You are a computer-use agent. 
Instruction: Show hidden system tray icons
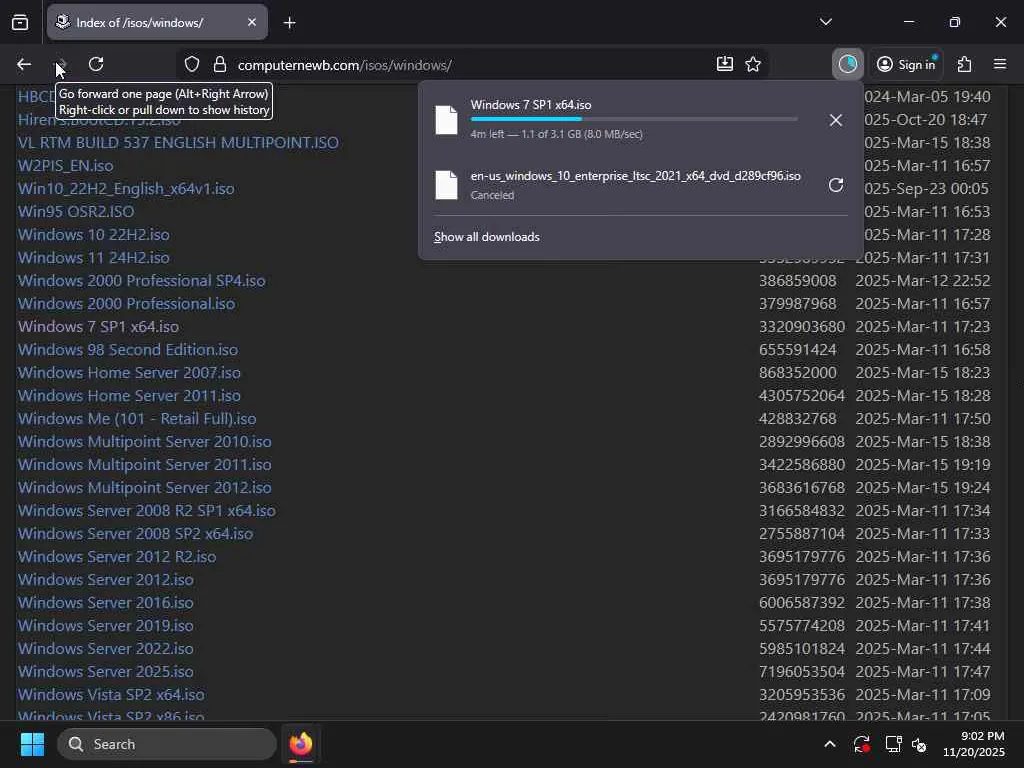pyautogui.click(x=829, y=744)
